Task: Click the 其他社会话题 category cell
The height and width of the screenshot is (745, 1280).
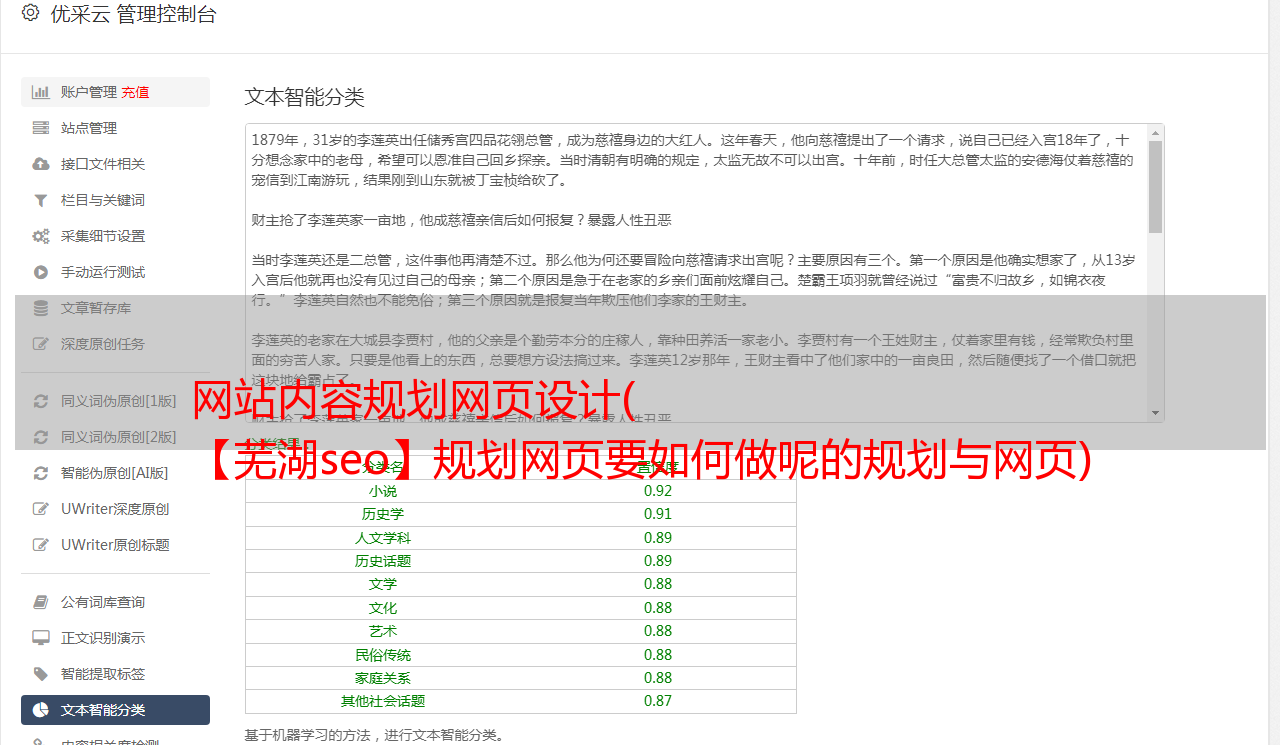Action: [383, 701]
